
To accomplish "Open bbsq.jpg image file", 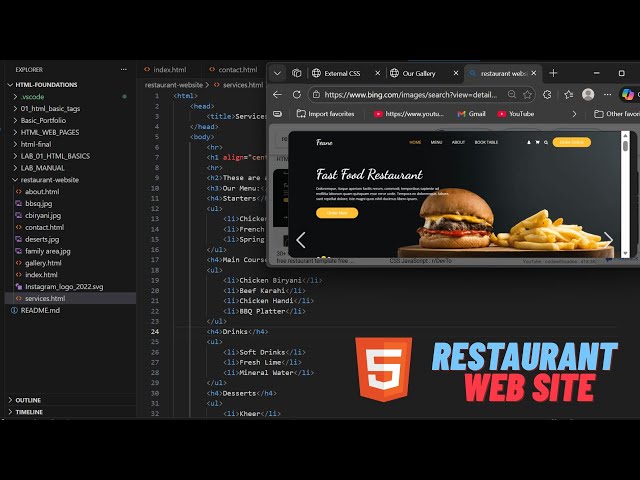I will [x=38, y=203].
